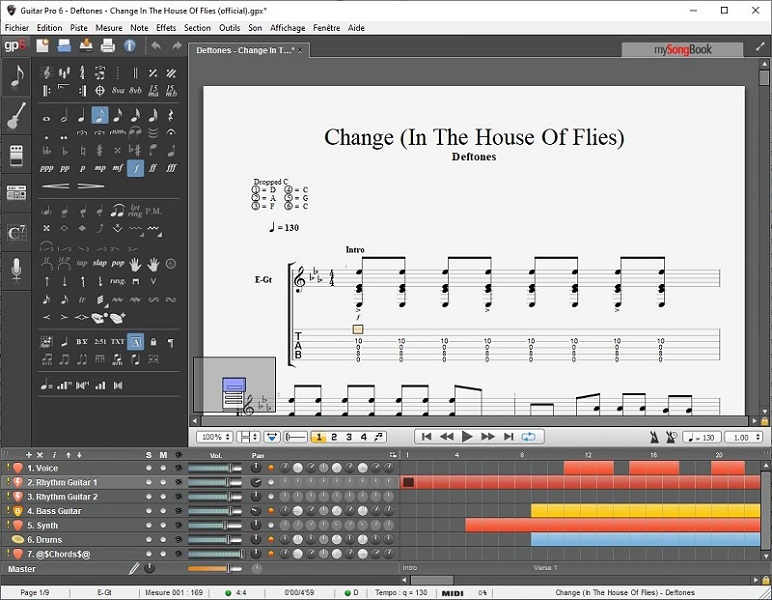Screen dimensions: 772x600
Task: Adjust the 1.00 playback speed stepper
Action: 744,437
